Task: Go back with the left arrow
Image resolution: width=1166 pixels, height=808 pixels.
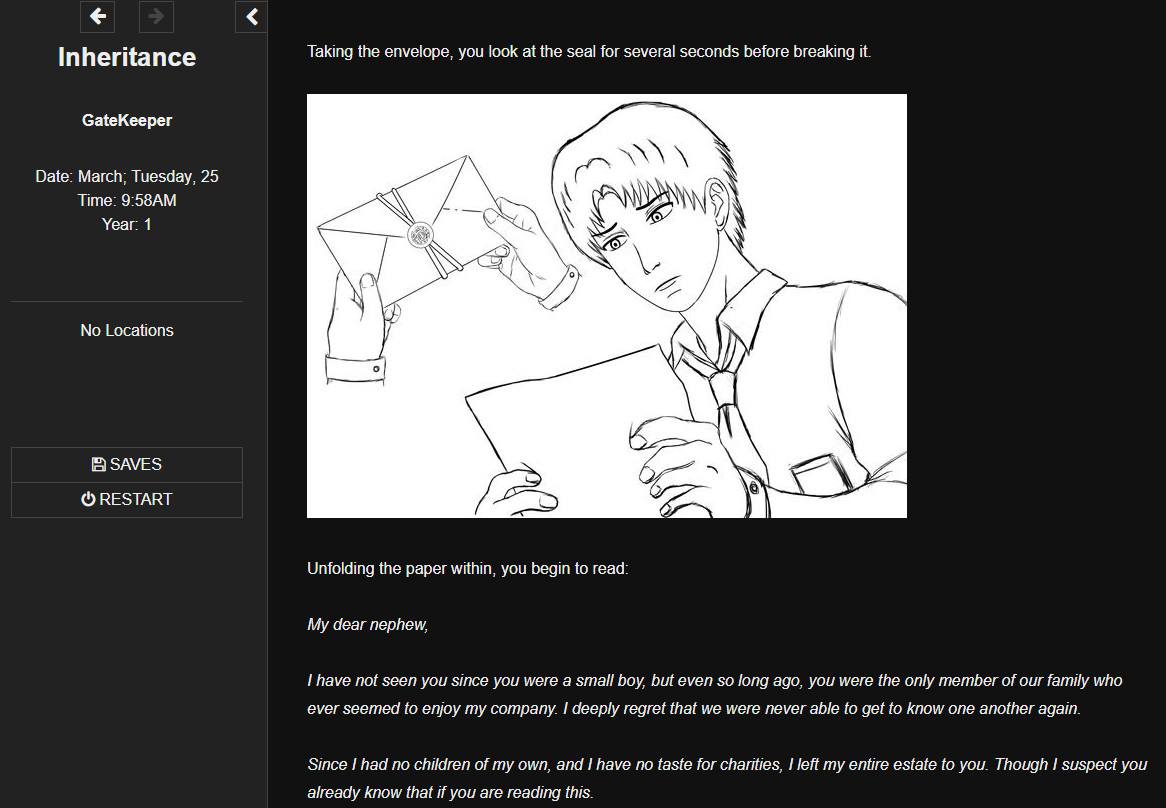Action: [97, 16]
